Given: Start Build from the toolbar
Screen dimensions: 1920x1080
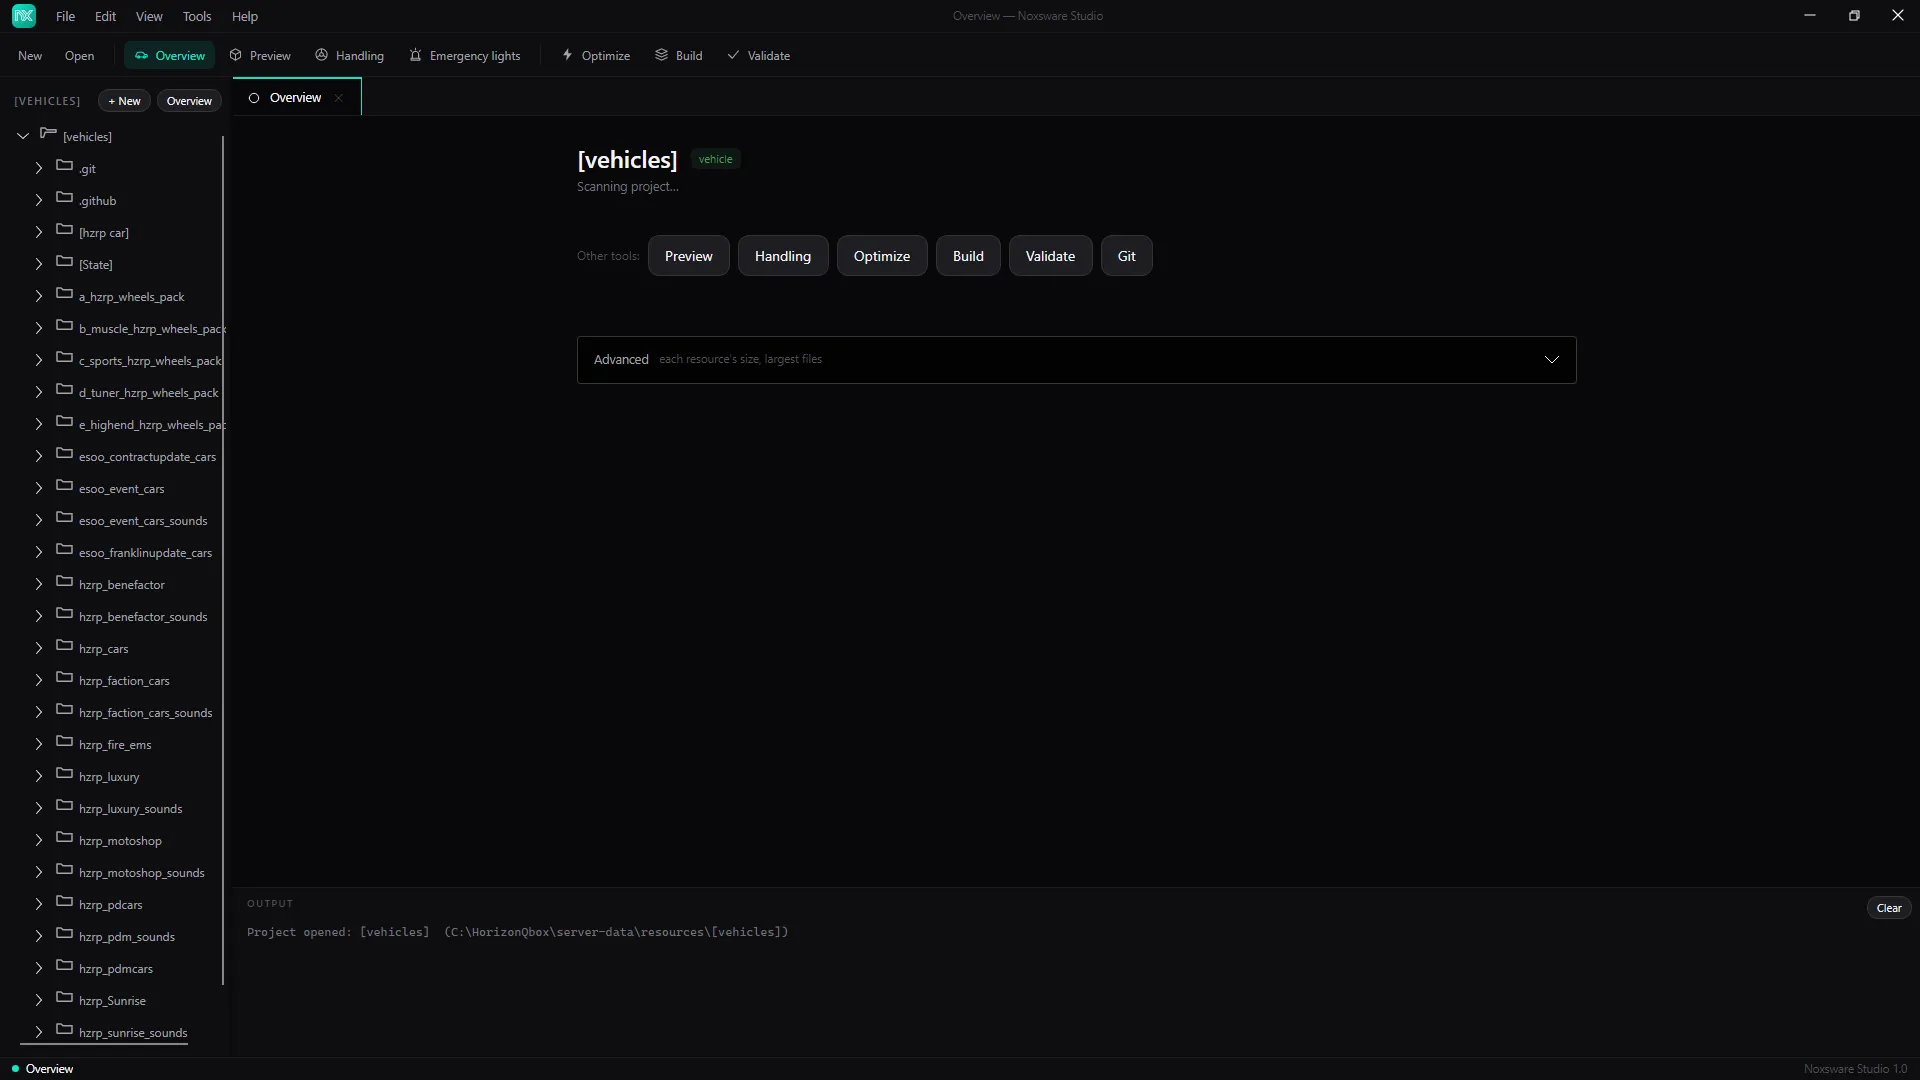Looking at the screenshot, I should tap(679, 56).
